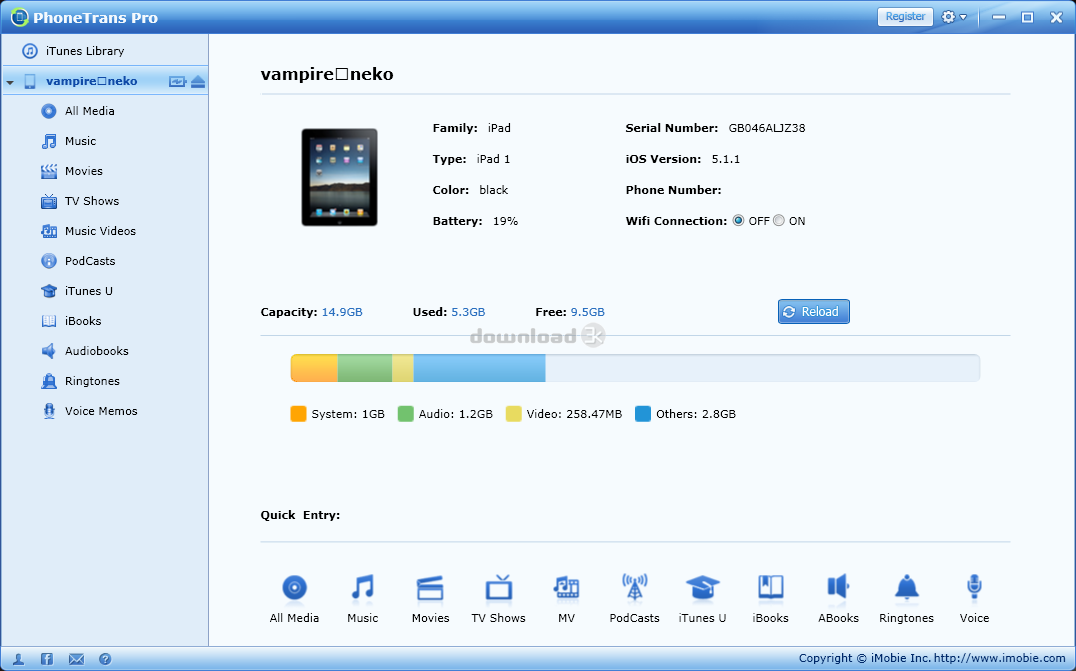Click the user account icon in status bar
The height and width of the screenshot is (671, 1076).
pos(19,659)
